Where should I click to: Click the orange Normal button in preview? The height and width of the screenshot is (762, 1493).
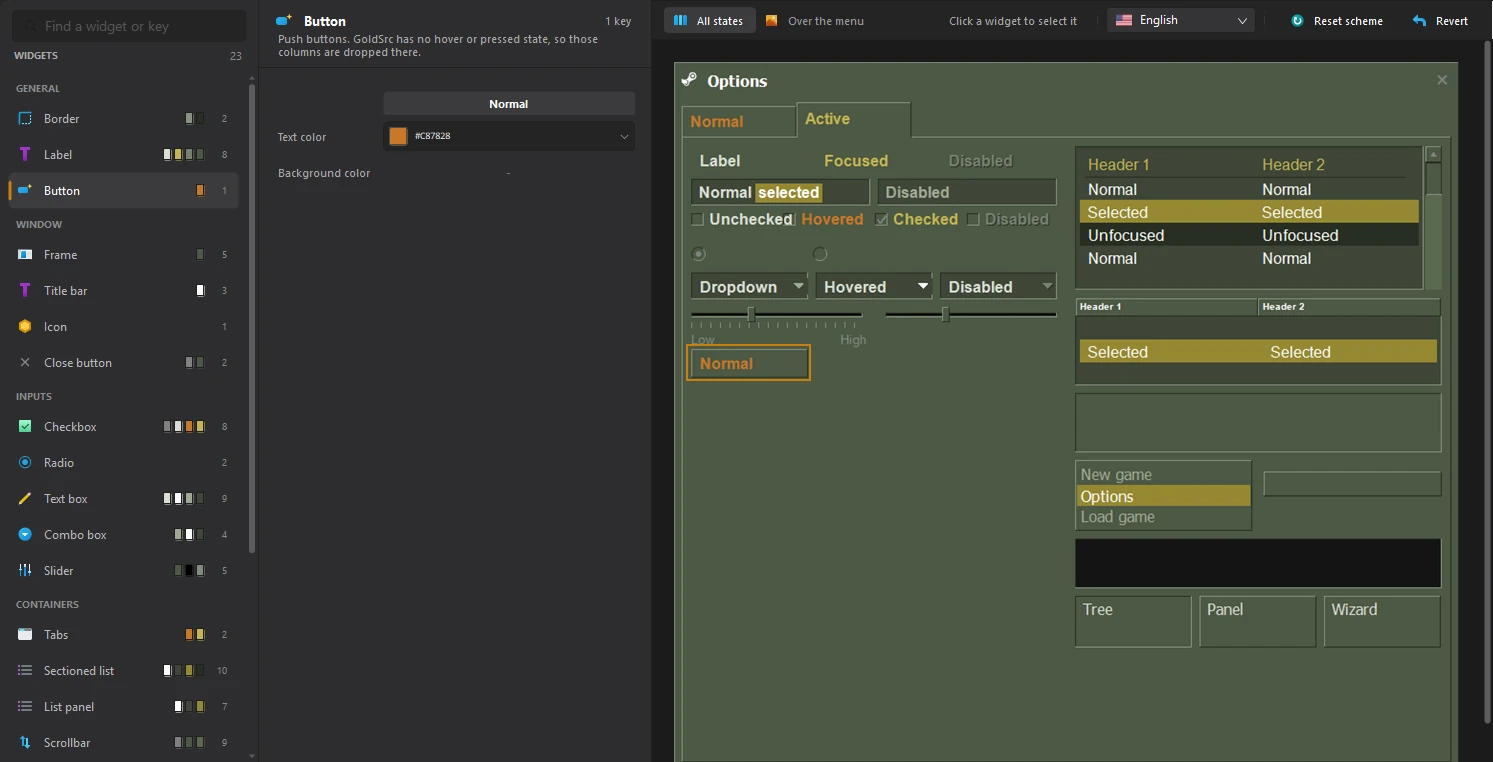tap(749, 364)
